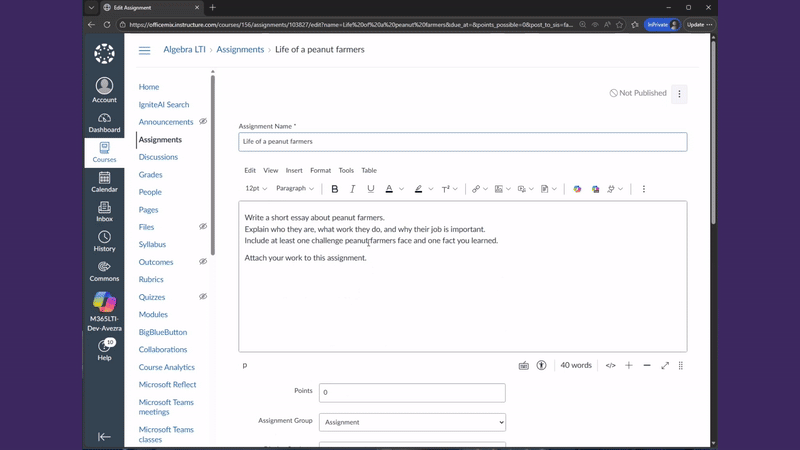
Task: Click the Points input field
Action: (412, 393)
